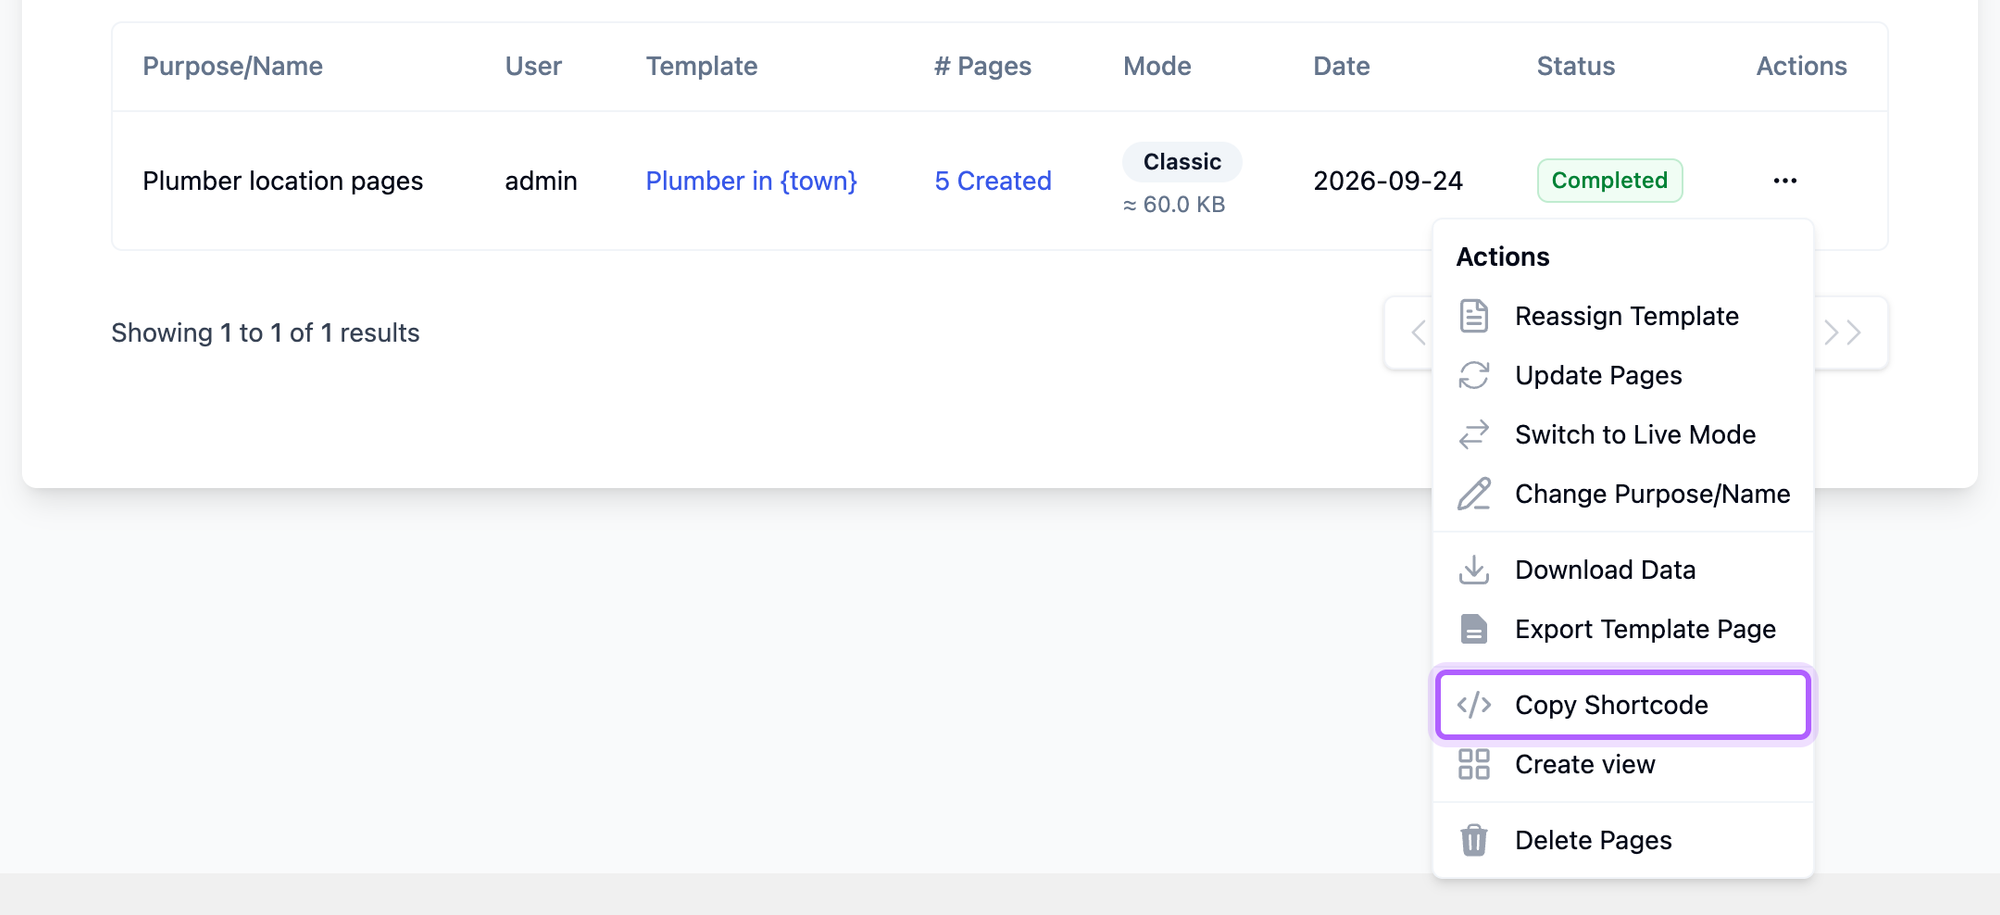Click the pencil icon for Change Purpose/Name
Viewport: 2000px width, 915px height.
tap(1474, 494)
